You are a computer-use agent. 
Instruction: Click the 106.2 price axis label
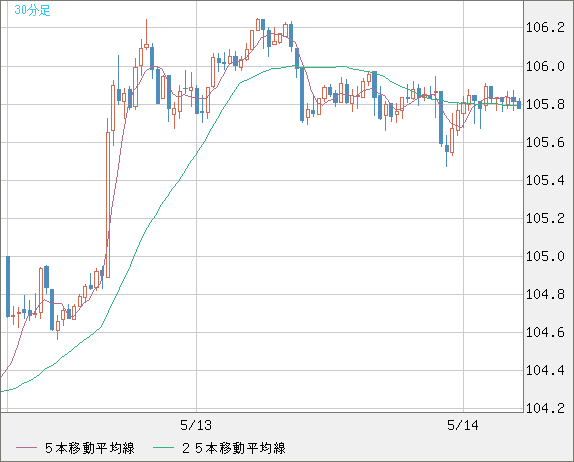[x=545, y=27]
